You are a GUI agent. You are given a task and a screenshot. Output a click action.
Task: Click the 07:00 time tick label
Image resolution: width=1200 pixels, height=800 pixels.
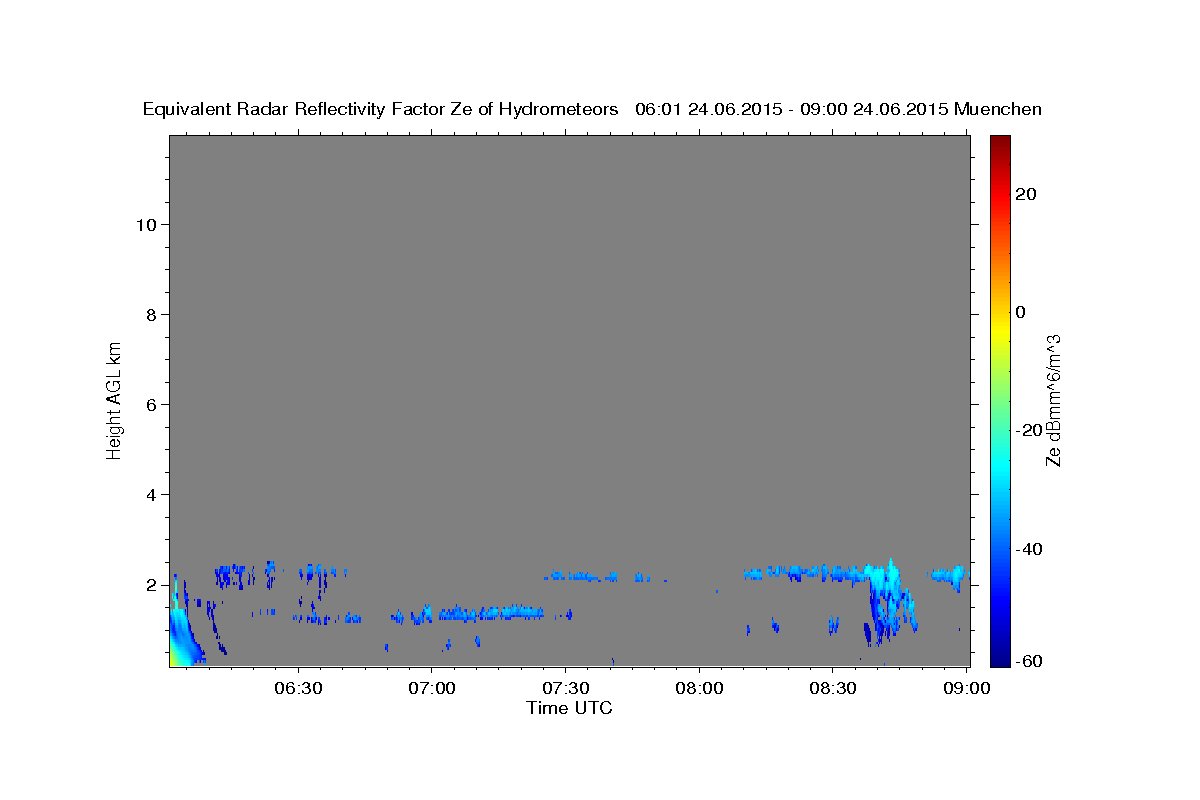tap(432, 689)
